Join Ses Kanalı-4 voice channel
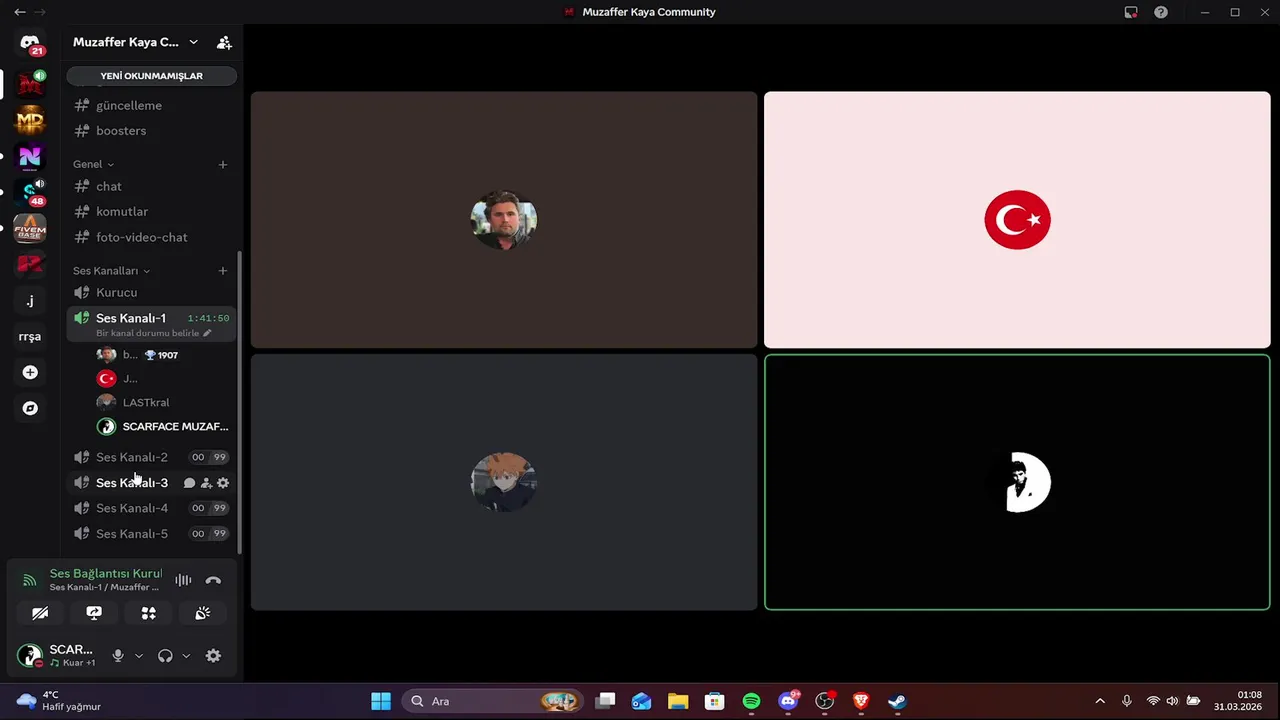The height and width of the screenshot is (720, 1280). (152, 508)
